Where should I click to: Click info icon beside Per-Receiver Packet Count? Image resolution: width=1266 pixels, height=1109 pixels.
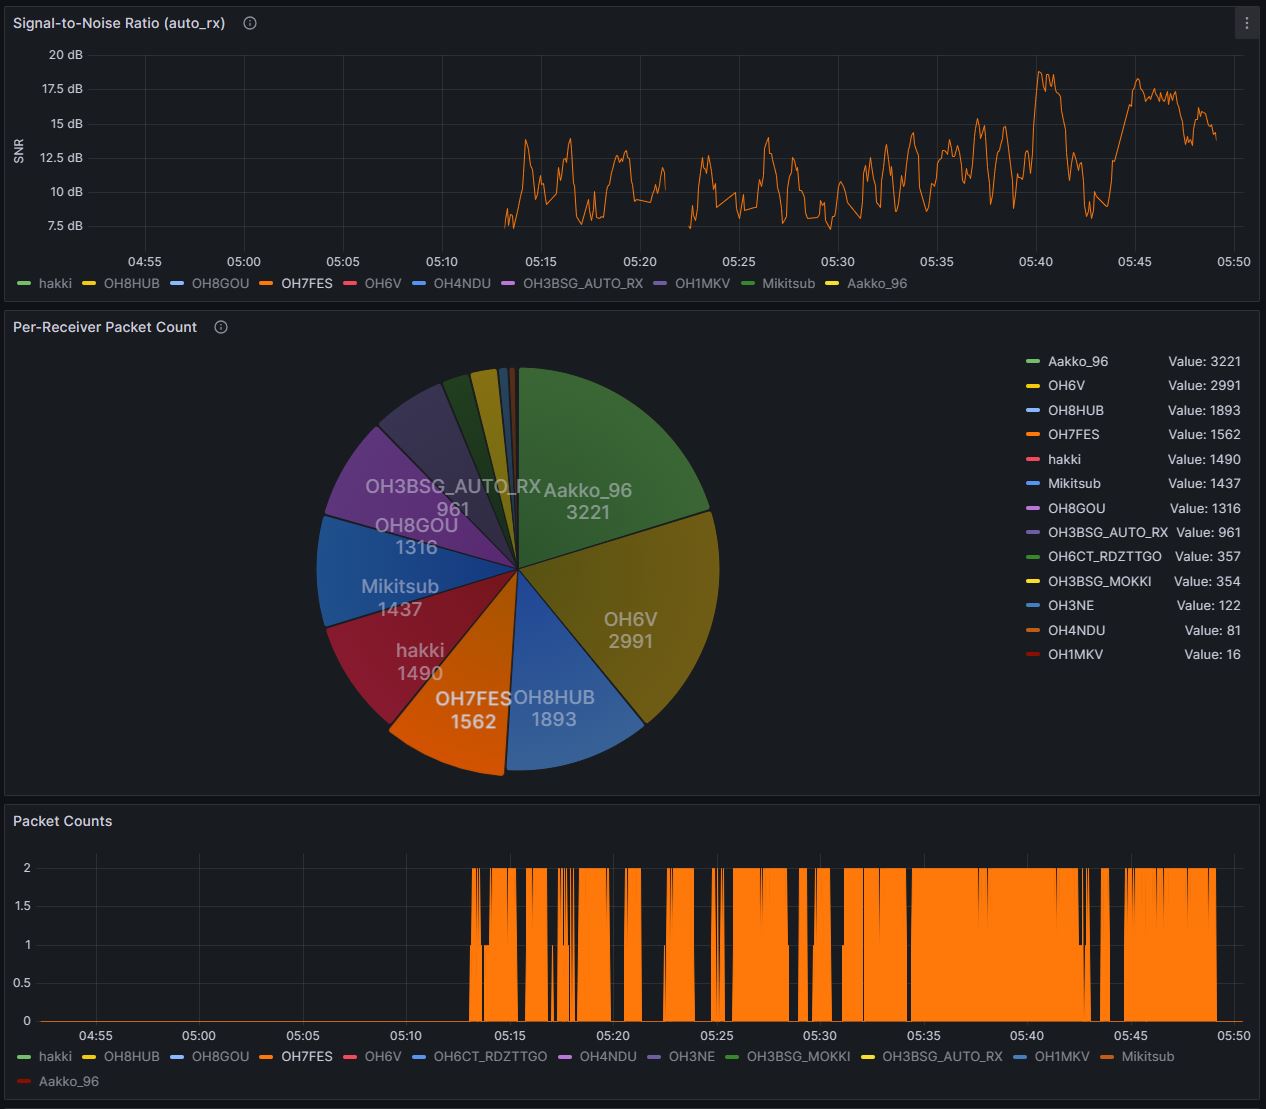point(221,327)
